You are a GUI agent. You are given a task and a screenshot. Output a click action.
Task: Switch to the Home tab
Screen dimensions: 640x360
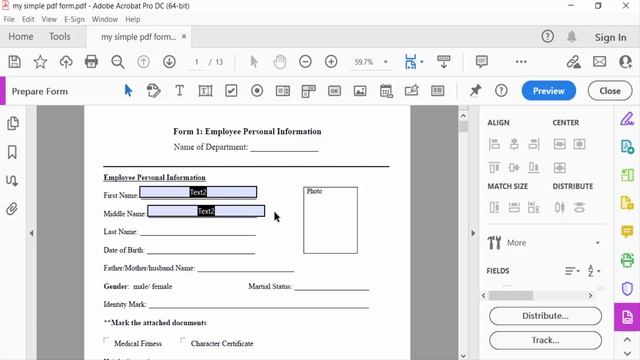[21, 36]
